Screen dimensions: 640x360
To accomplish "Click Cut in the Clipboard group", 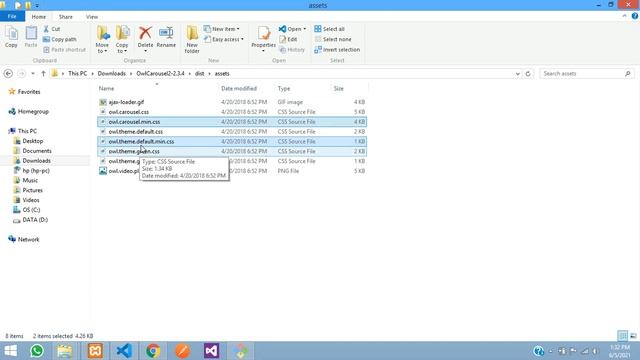I will coord(52,29).
